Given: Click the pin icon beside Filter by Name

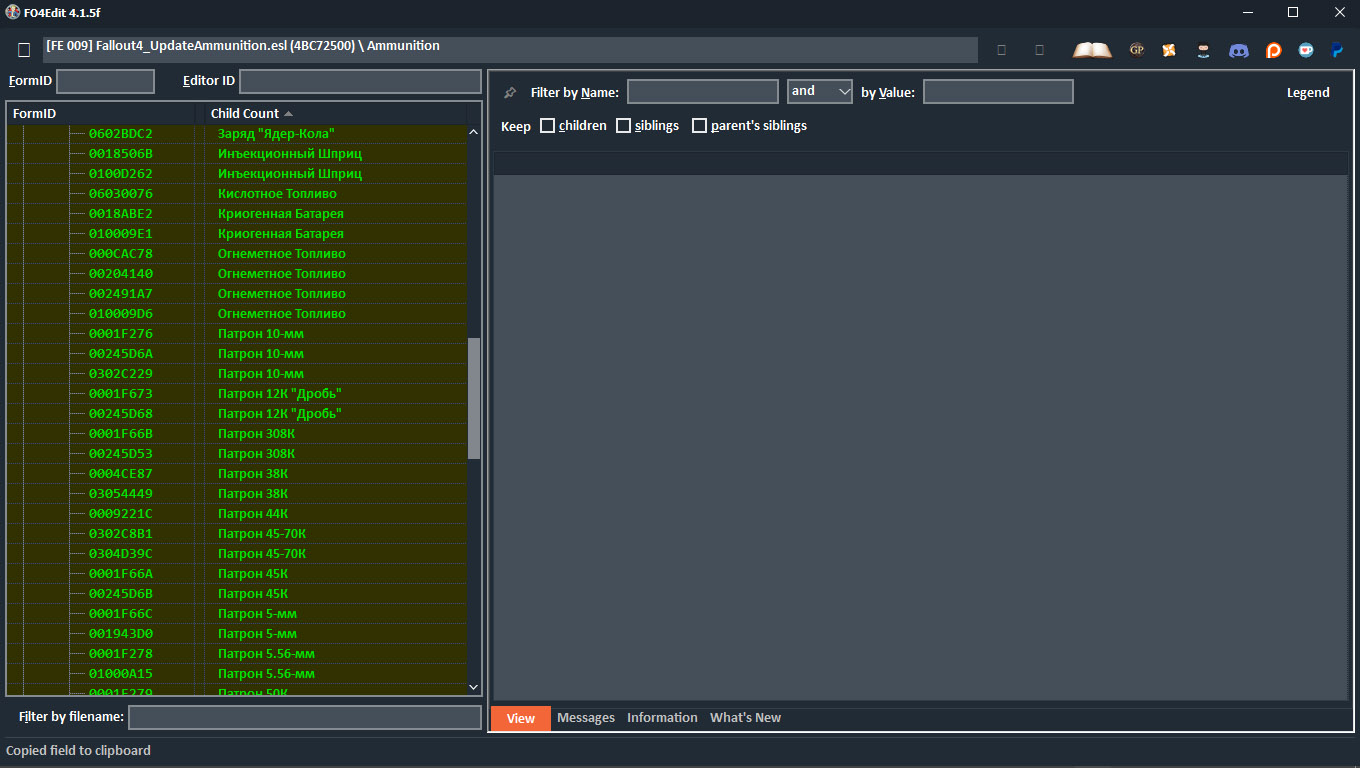Looking at the screenshot, I should [510, 93].
